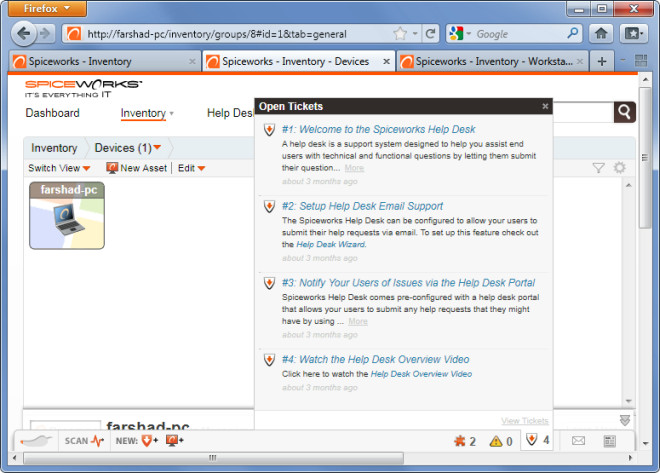
Task: Open the Switch View dropdown
Action: coord(59,168)
